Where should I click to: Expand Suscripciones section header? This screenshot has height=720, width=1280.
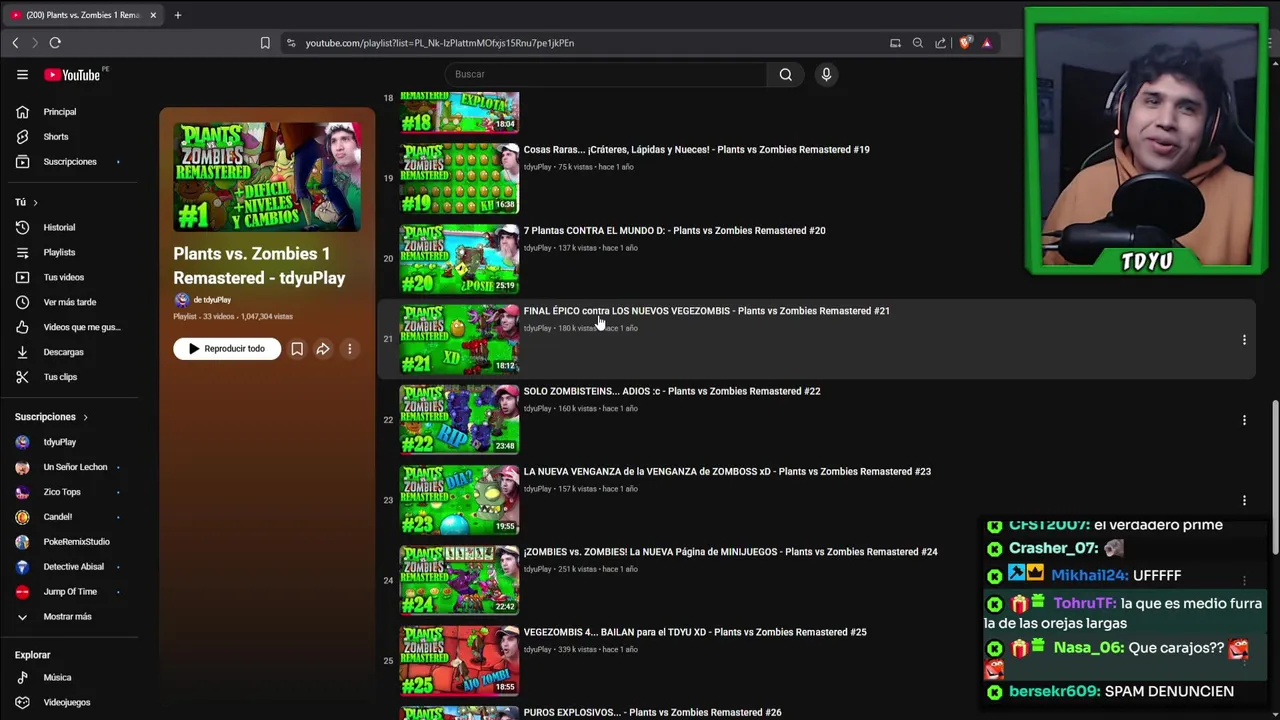51,417
